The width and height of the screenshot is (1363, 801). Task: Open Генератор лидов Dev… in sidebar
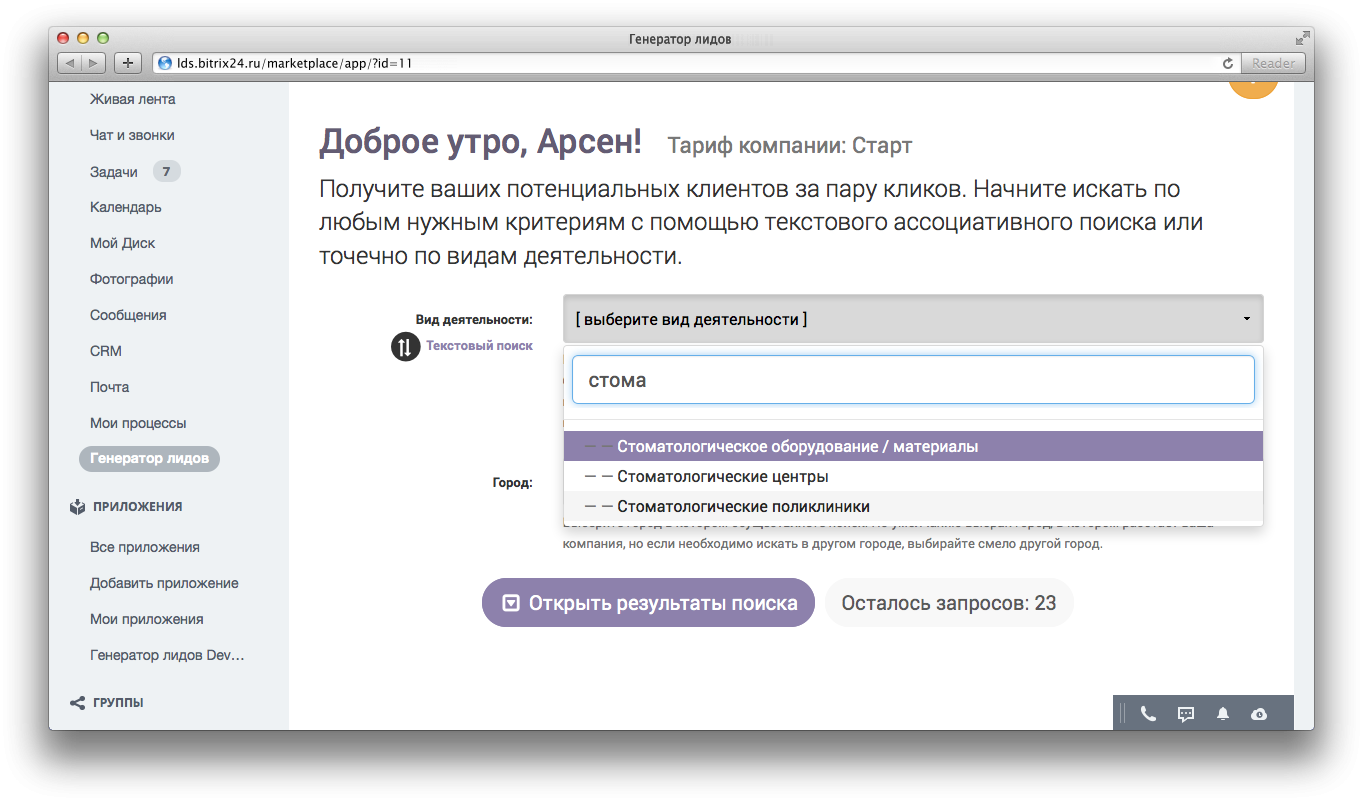tap(167, 655)
